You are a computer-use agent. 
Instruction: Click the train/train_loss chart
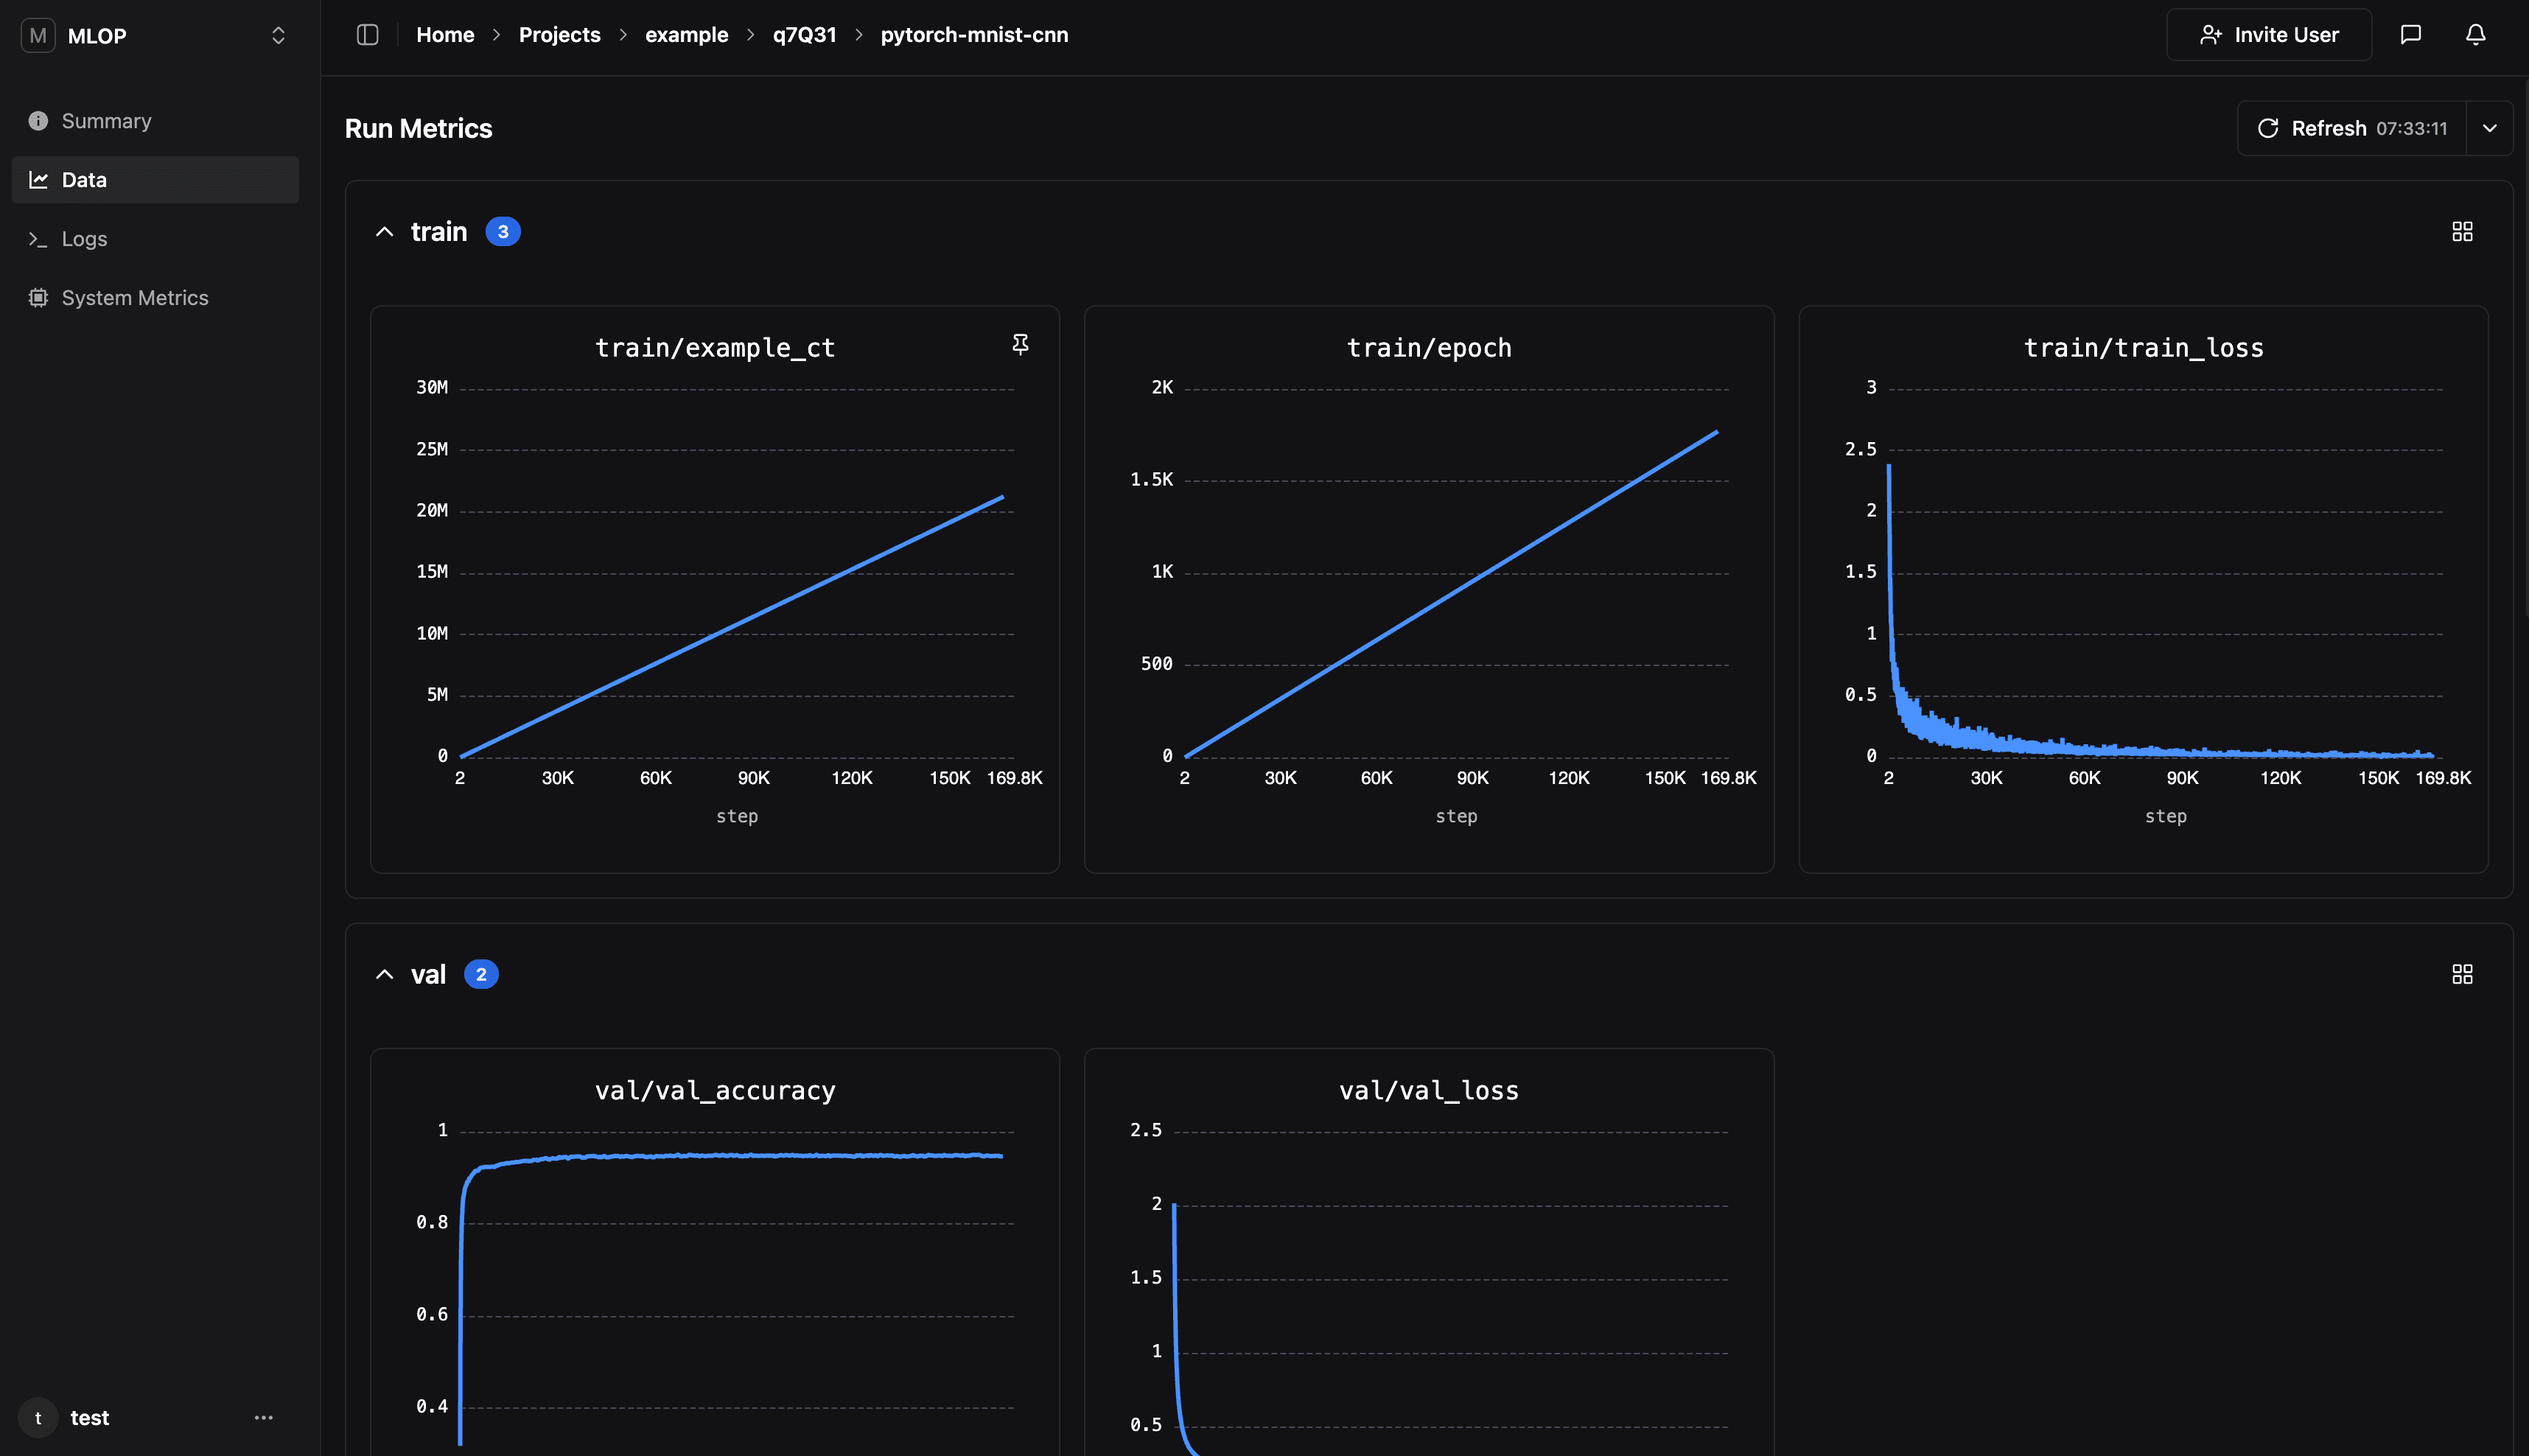click(2143, 590)
